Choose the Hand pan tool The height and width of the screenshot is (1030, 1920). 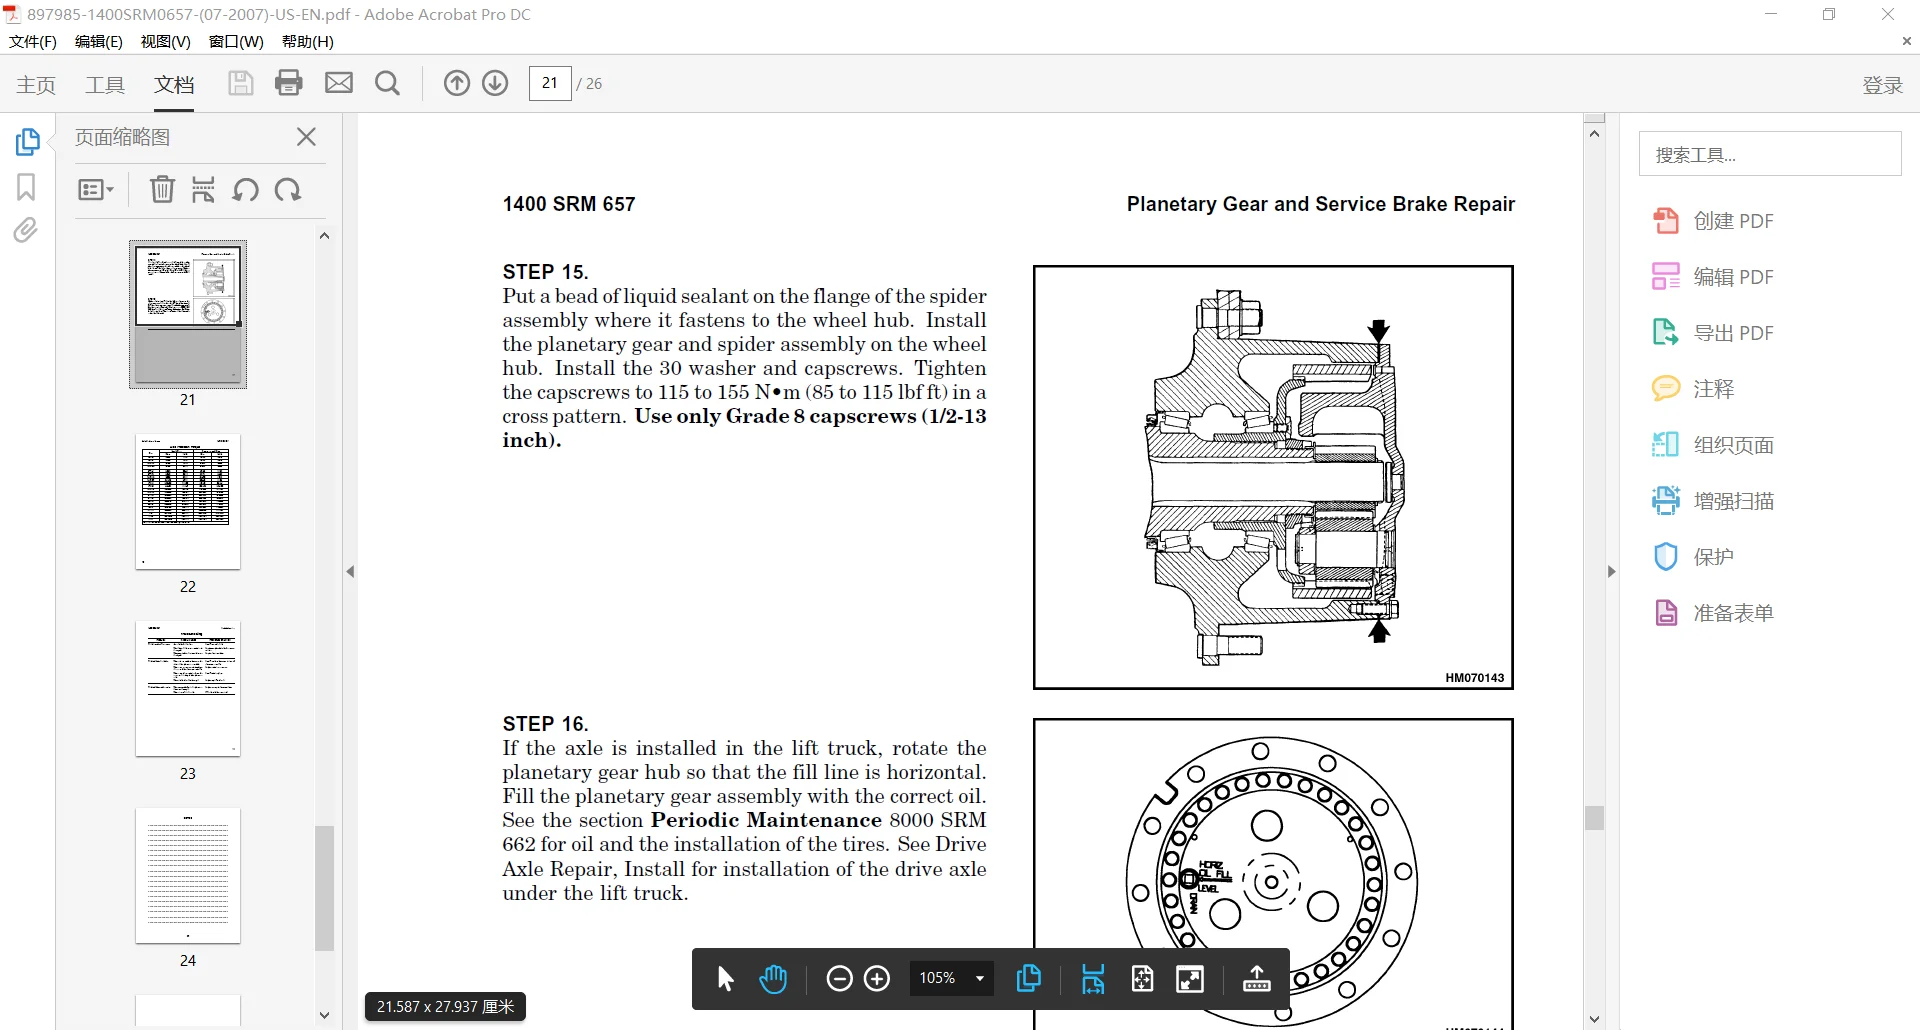tap(773, 979)
